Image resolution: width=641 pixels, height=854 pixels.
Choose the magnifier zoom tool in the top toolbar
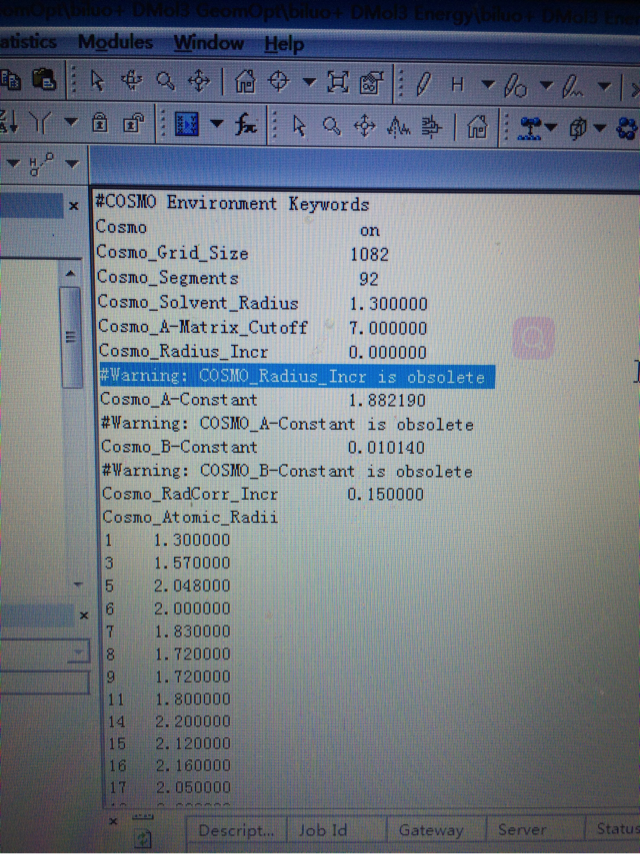point(165,82)
